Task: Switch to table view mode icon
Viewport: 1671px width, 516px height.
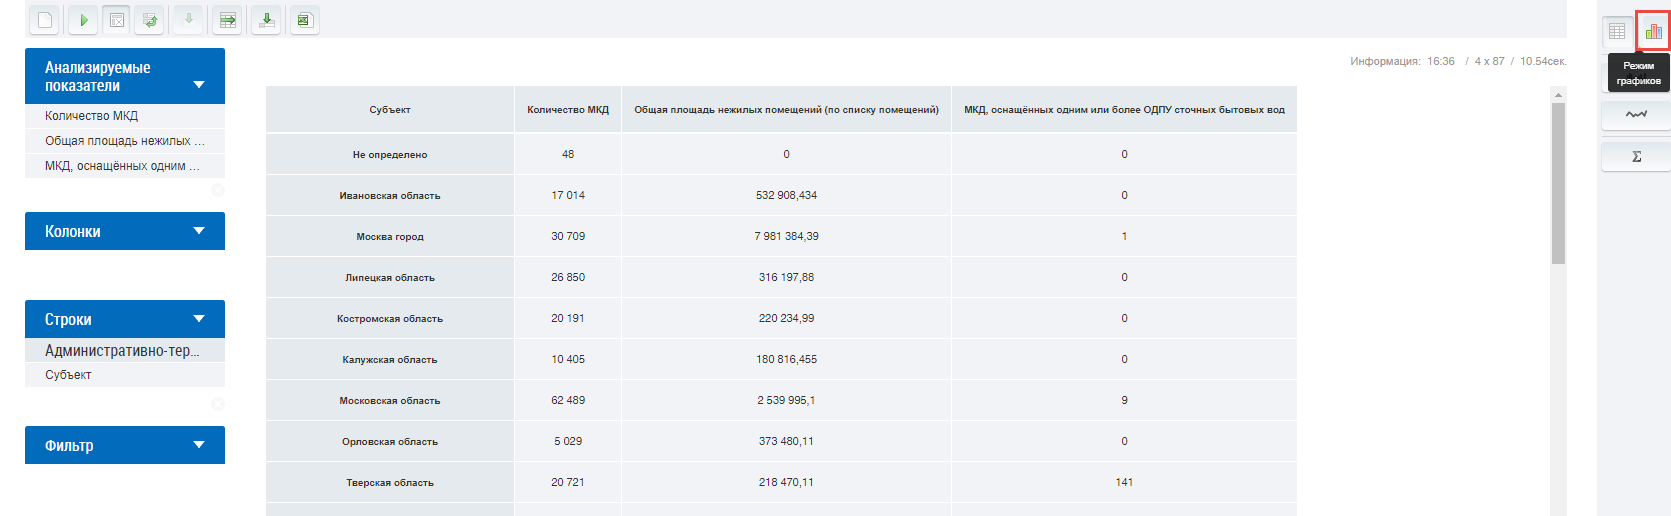Action: [x=1617, y=31]
